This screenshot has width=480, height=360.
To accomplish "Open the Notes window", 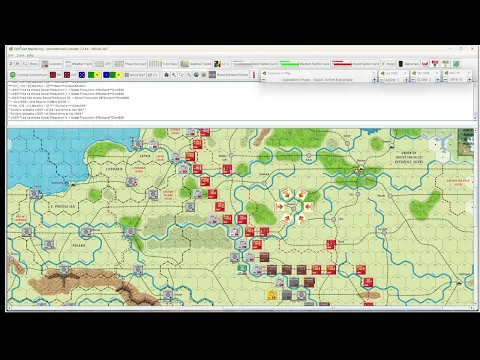I will click(x=388, y=64).
